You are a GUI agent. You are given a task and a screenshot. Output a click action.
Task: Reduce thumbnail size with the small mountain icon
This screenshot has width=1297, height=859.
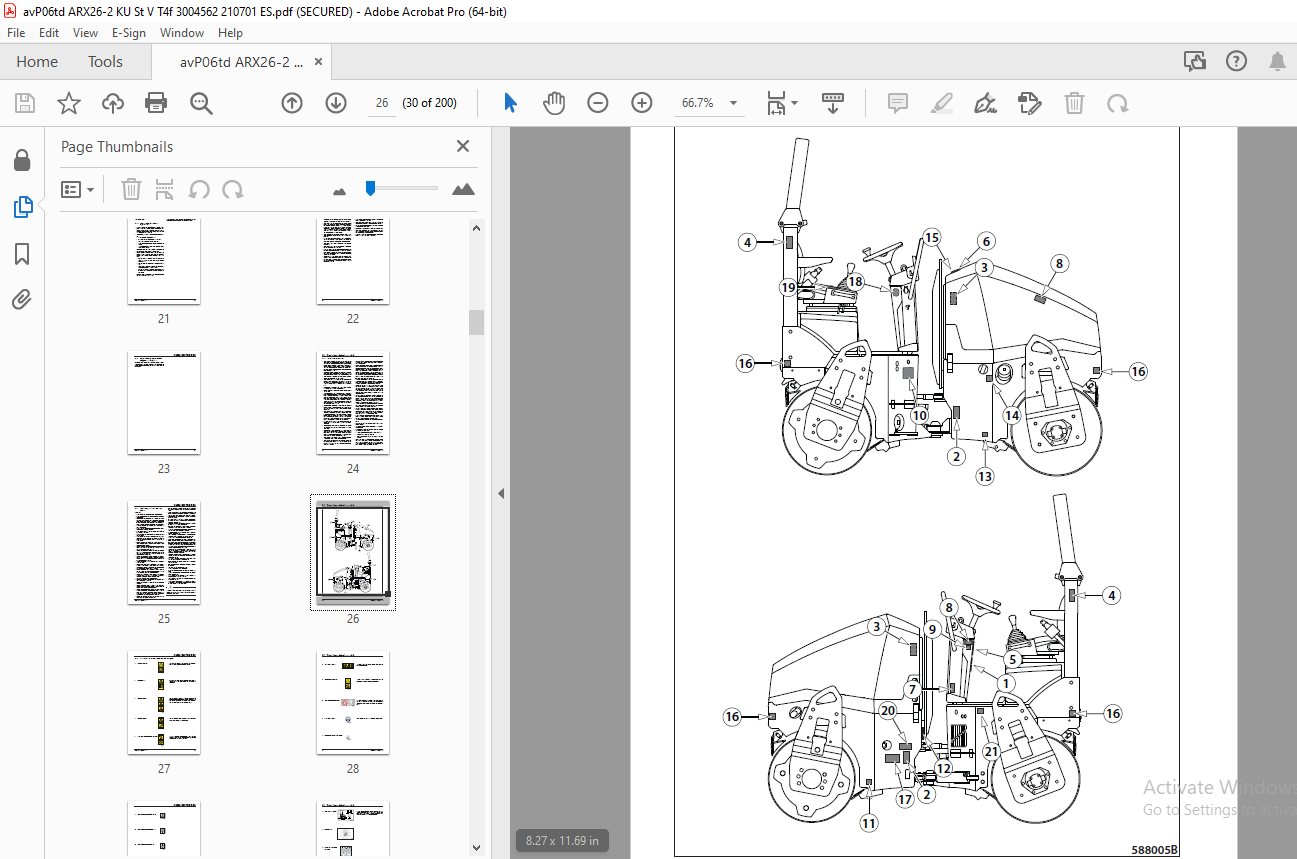click(x=339, y=190)
